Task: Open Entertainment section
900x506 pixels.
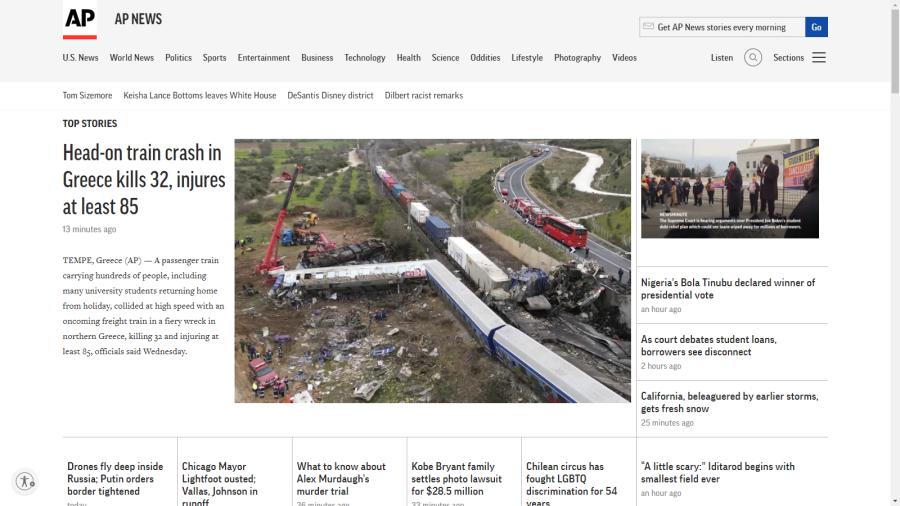Action: pyautogui.click(x=263, y=57)
